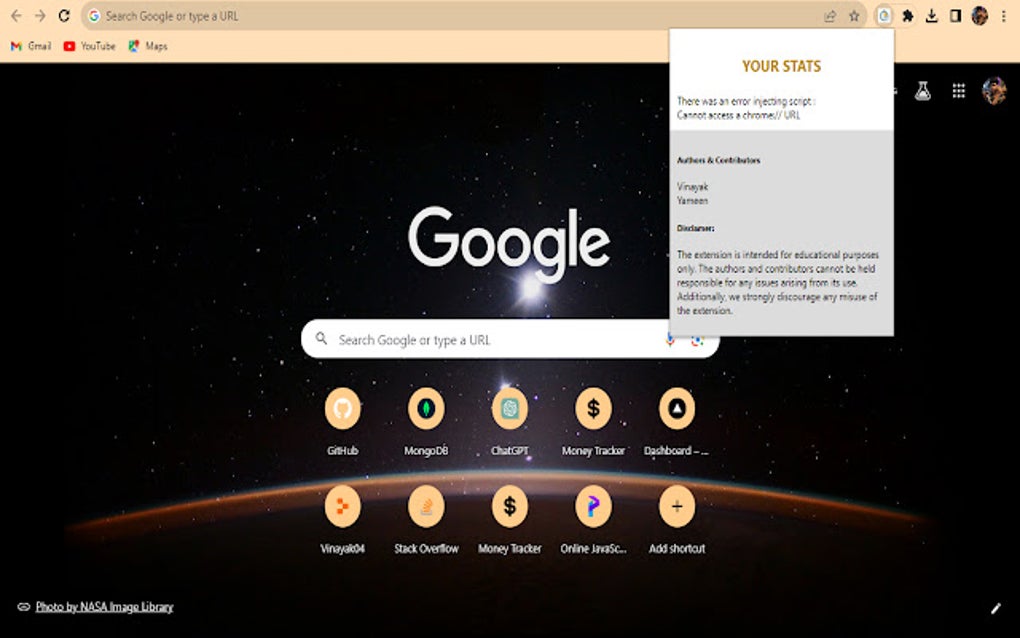Start voice search with microphone icon
The height and width of the screenshot is (638, 1020).
point(669,339)
